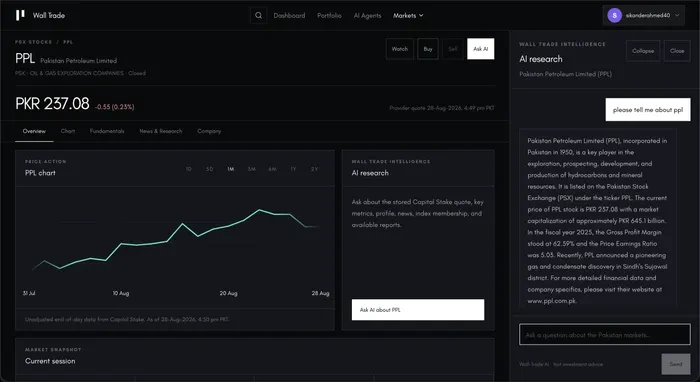Click the PPL breadcrumb item
The image size is (700, 382).
pos(68,42)
